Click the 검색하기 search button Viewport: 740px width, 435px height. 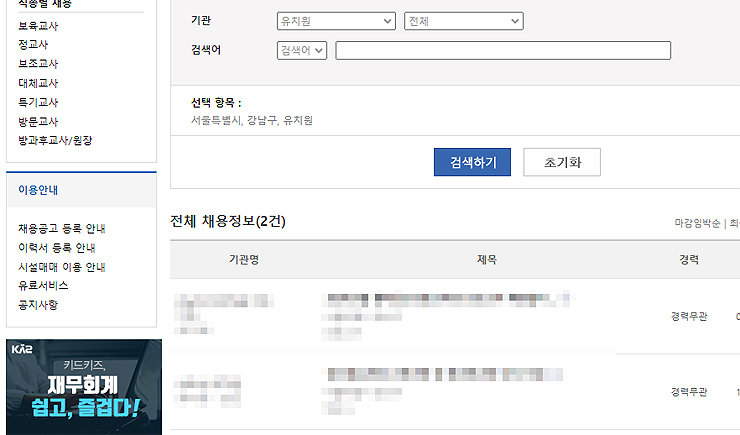(472, 162)
